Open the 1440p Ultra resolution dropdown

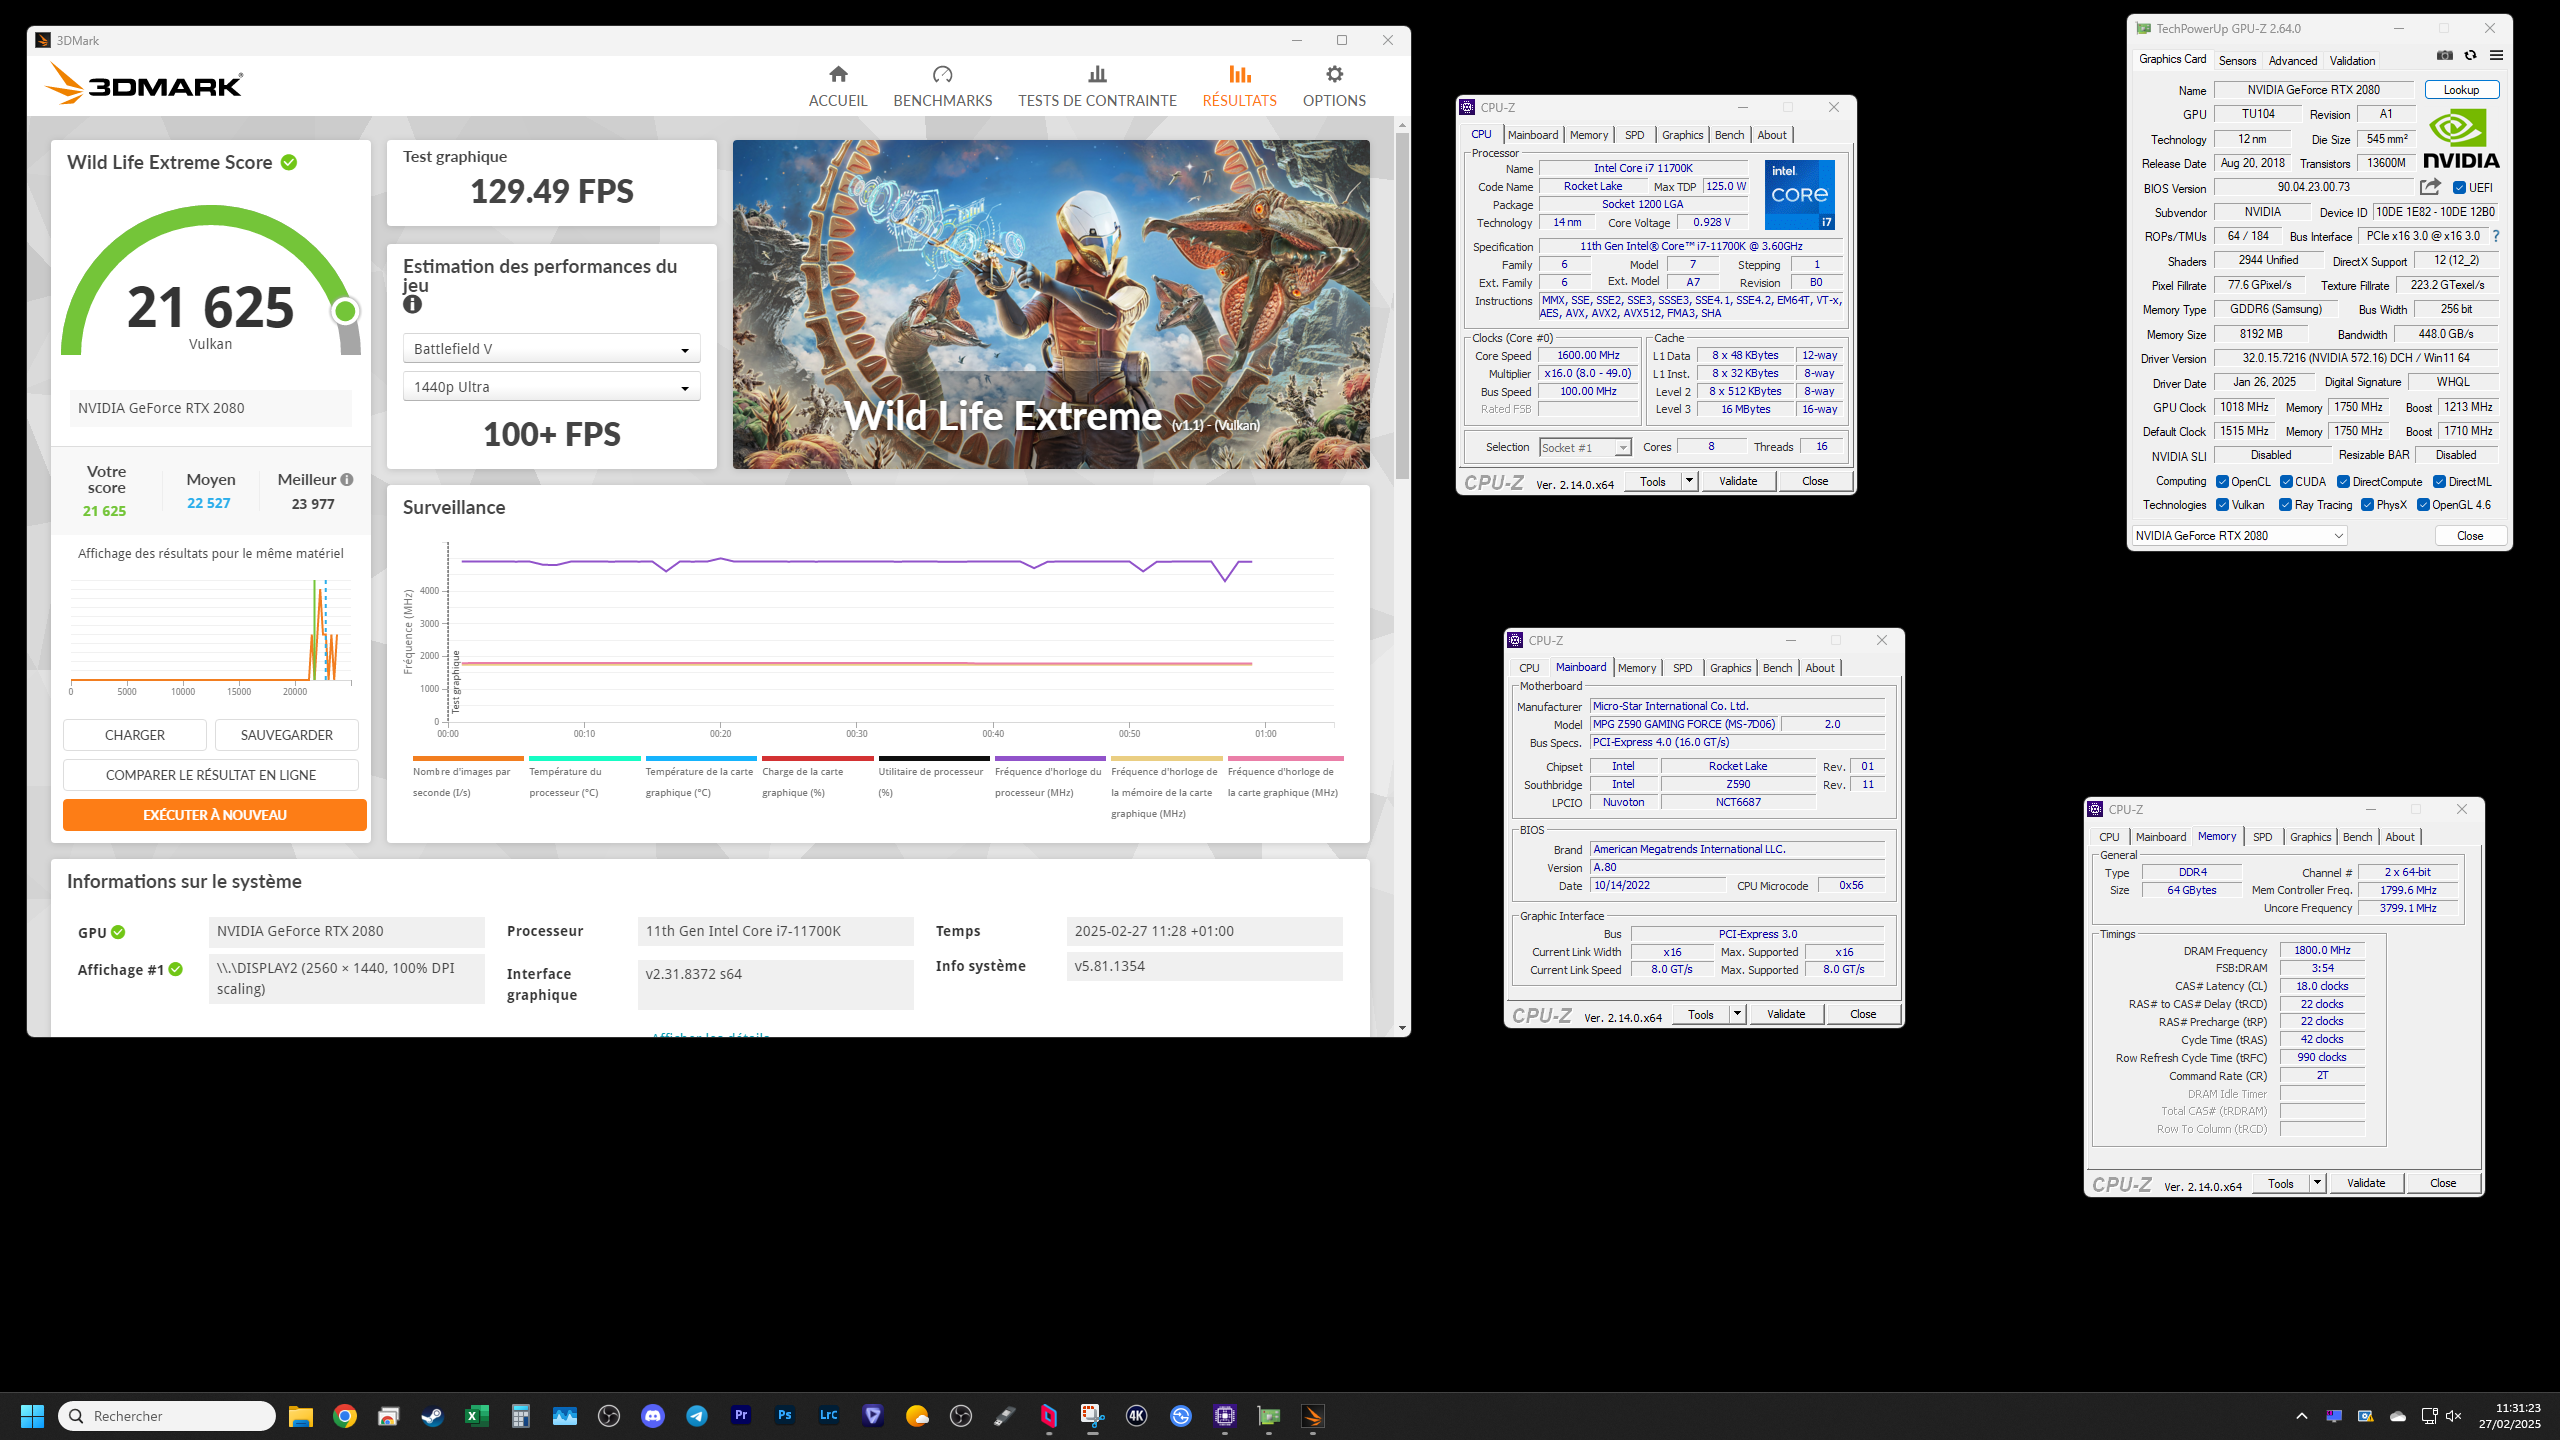click(551, 387)
